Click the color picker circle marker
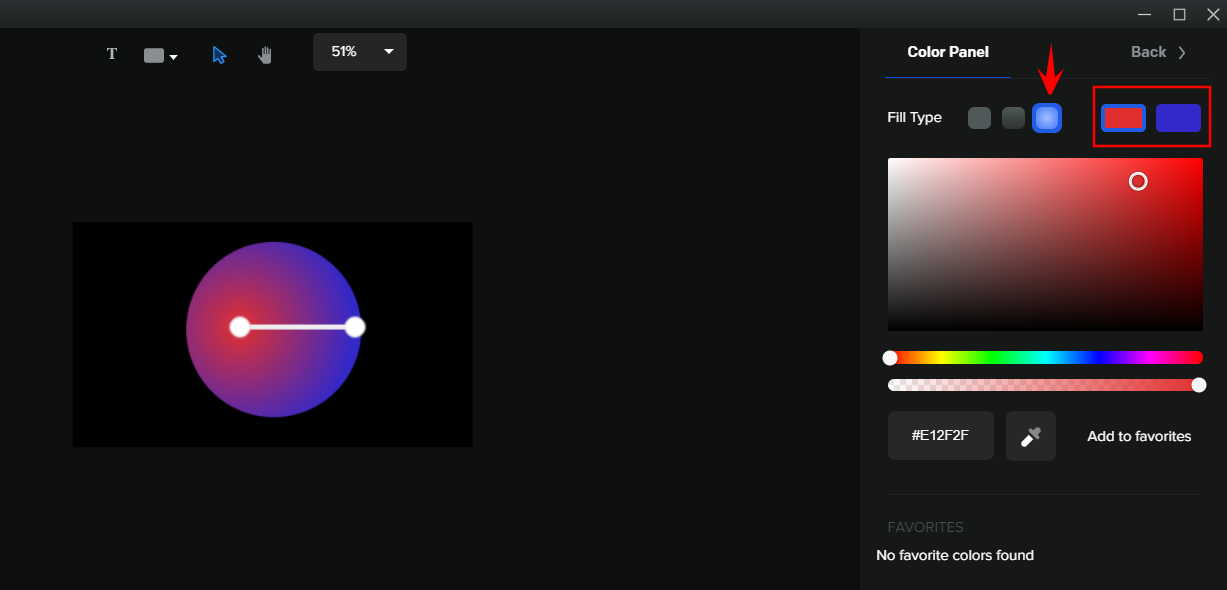This screenshot has height=590, width=1227. (1138, 181)
